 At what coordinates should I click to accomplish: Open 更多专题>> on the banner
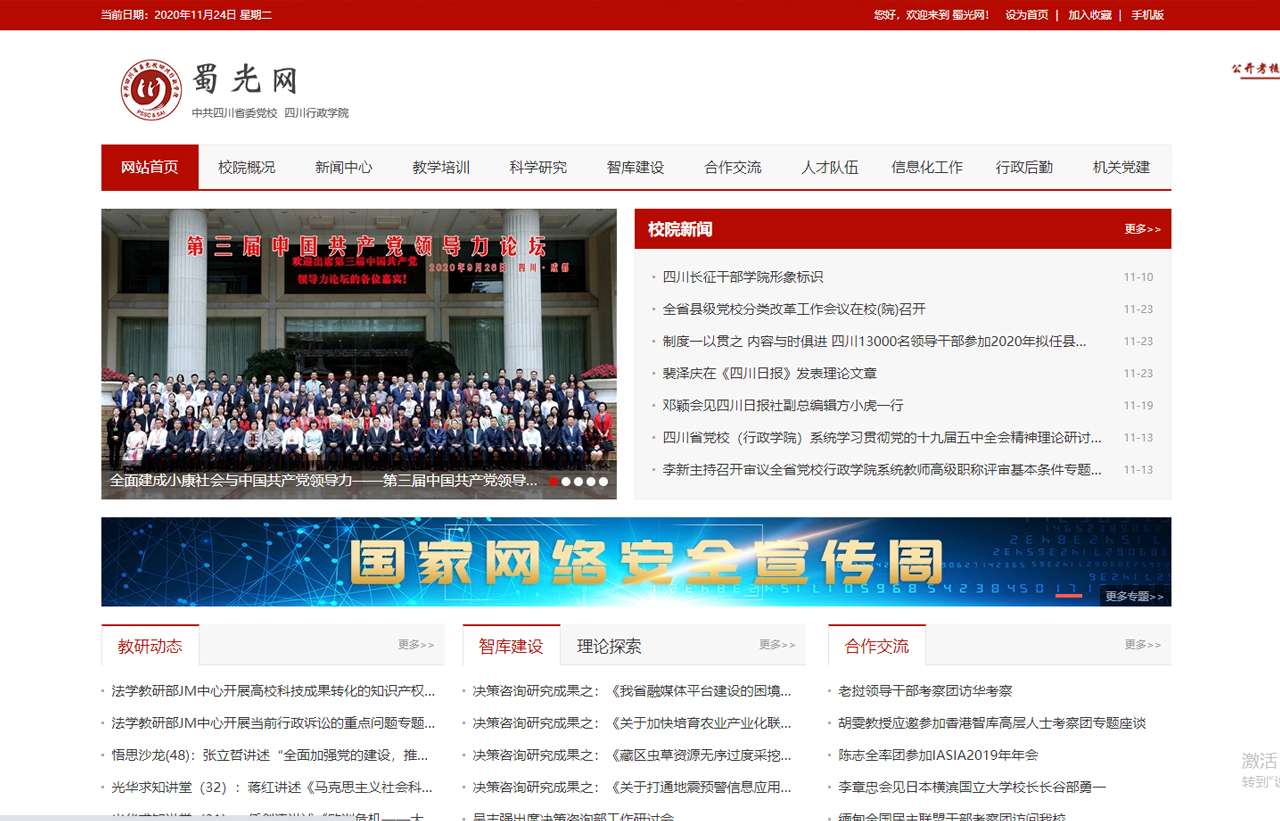coord(1134,597)
